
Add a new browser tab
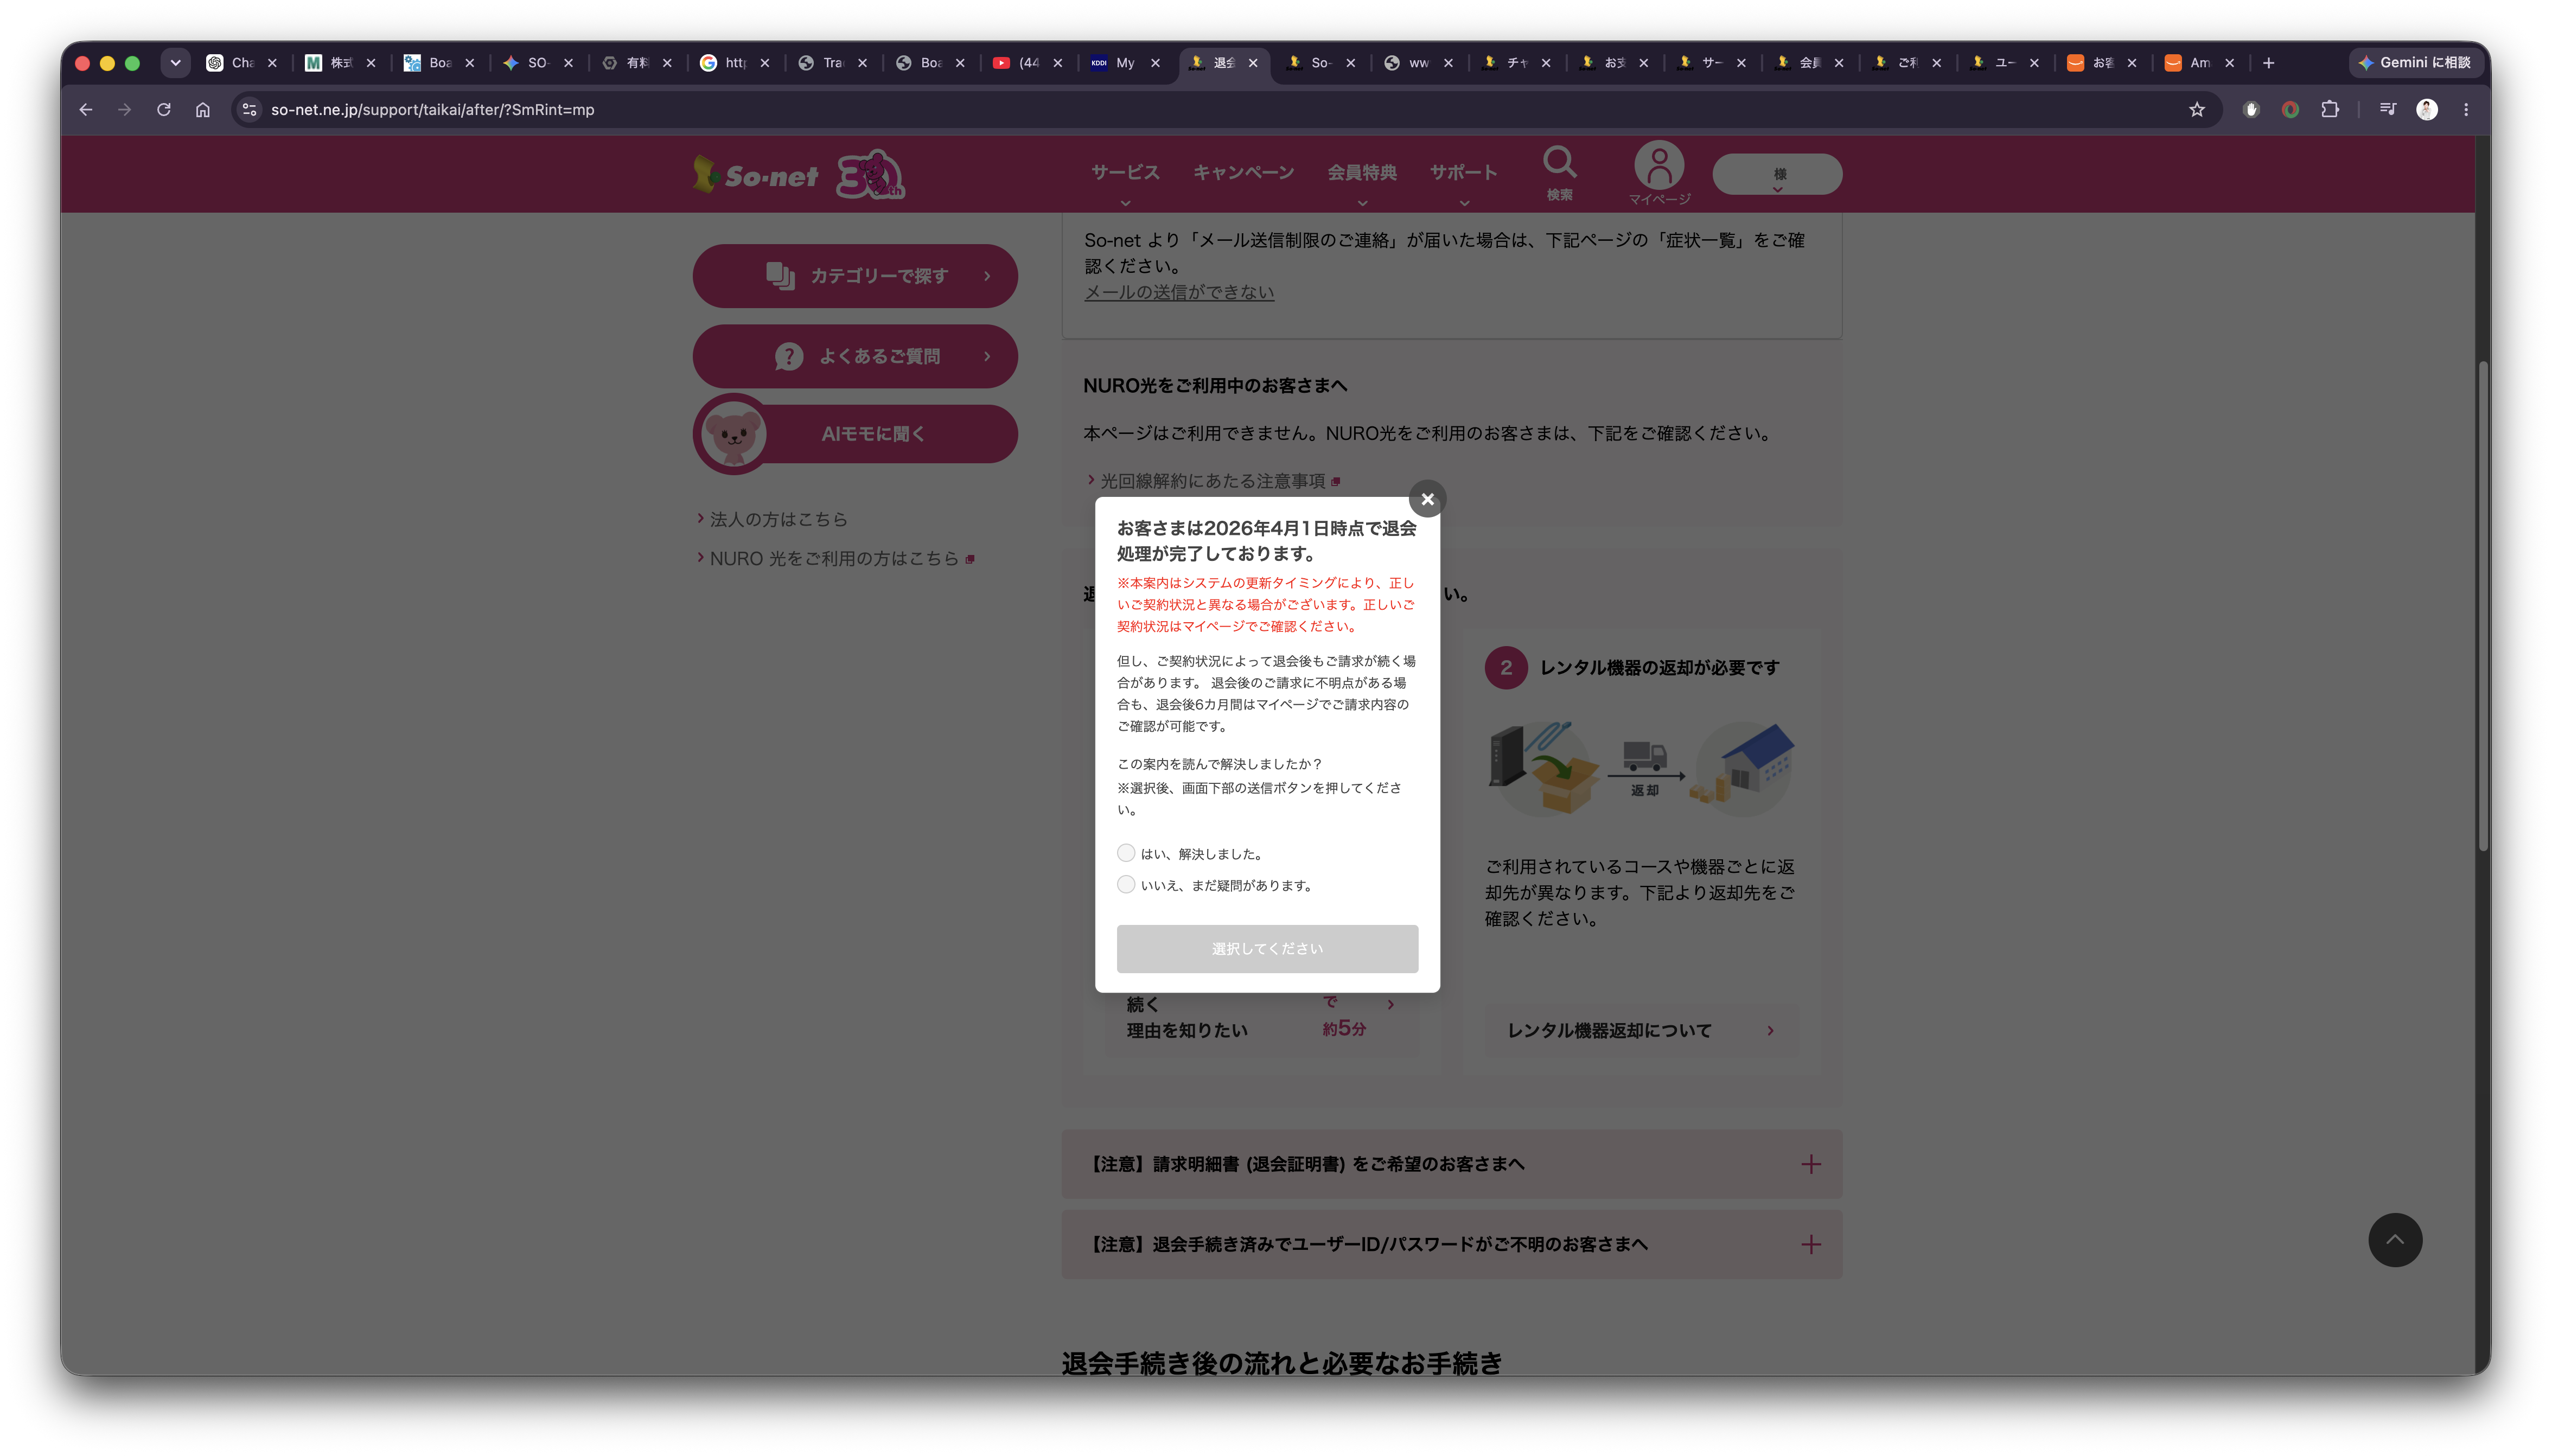[x=2269, y=62]
